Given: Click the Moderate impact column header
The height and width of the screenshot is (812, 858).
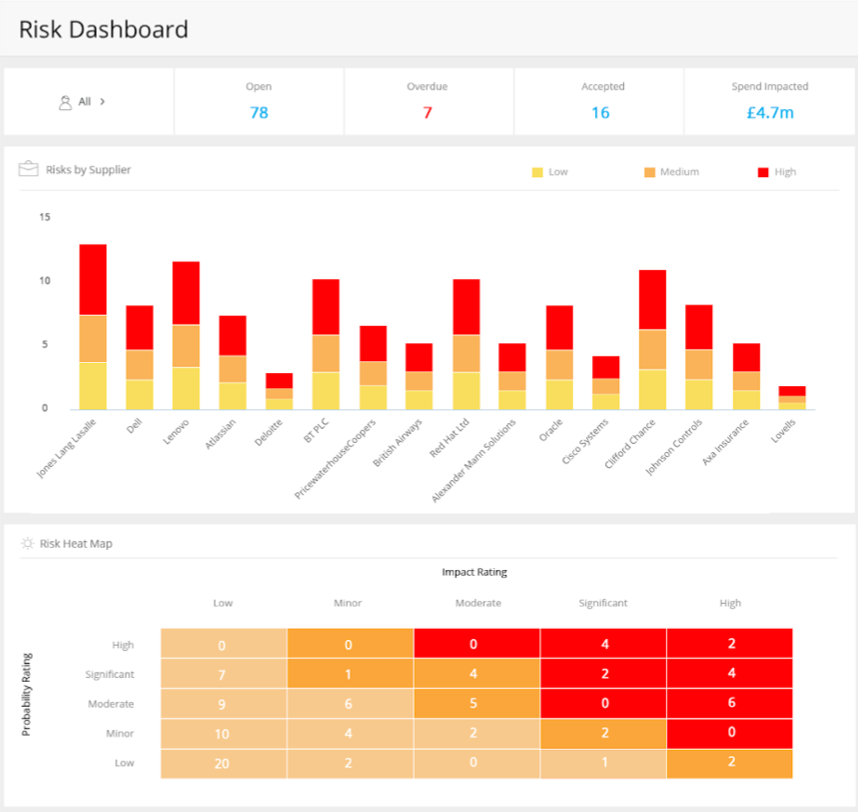Looking at the screenshot, I should tap(477, 603).
